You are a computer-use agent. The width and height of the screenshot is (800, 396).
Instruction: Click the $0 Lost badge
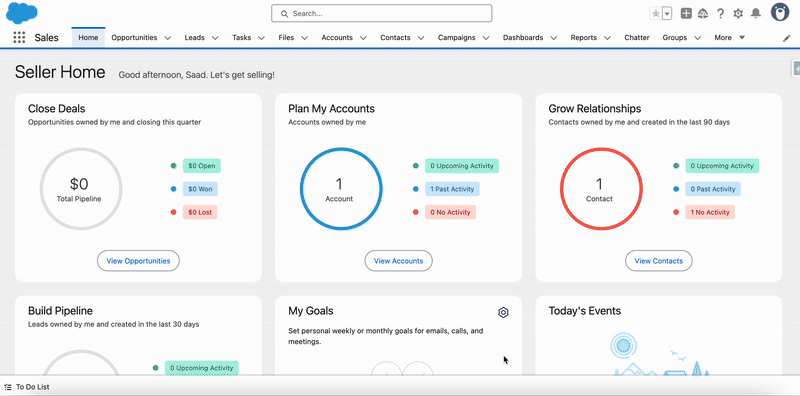(199, 212)
